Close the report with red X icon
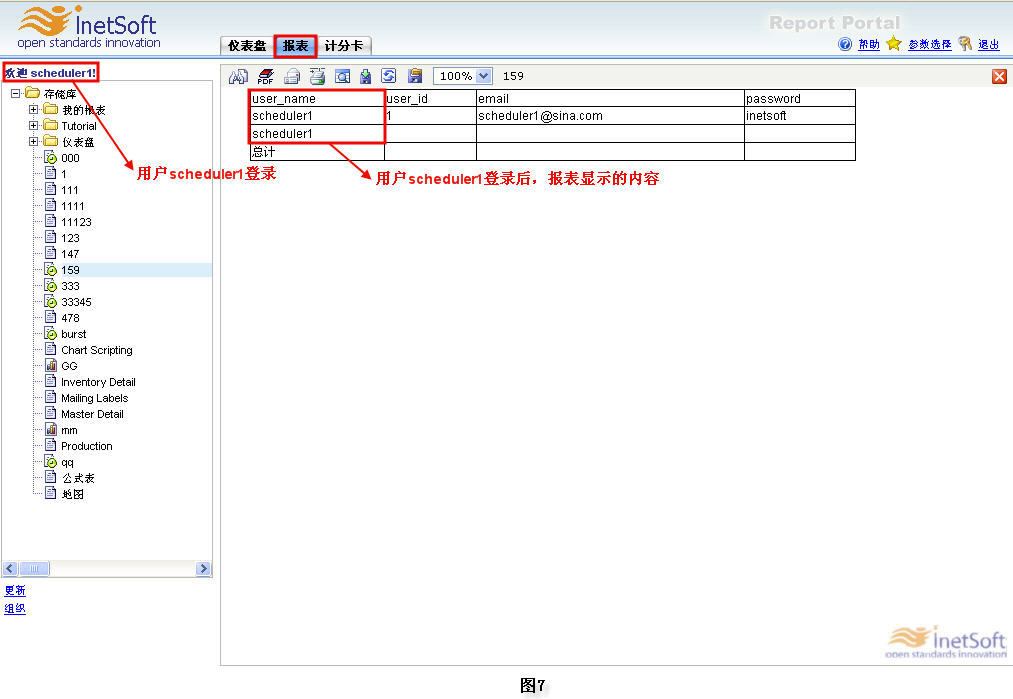 999,77
